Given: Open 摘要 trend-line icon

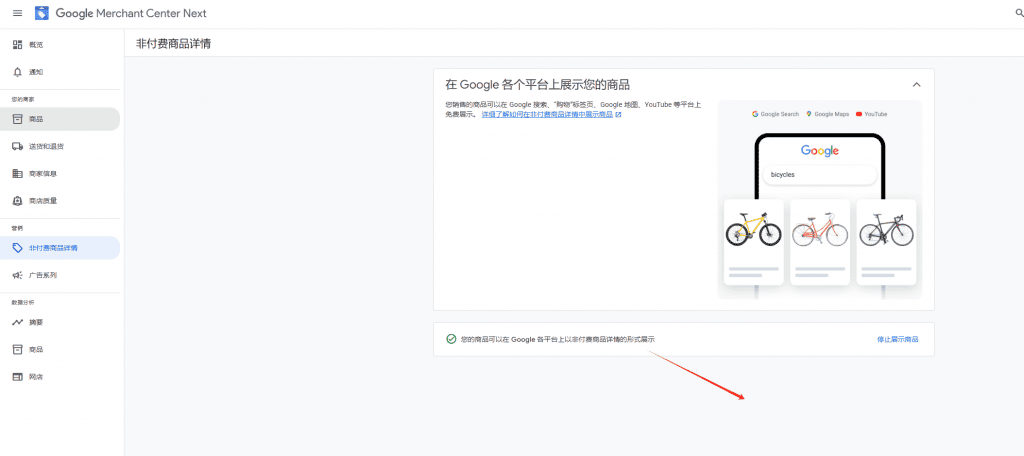Looking at the screenshot, I should (x=18, y=323).
